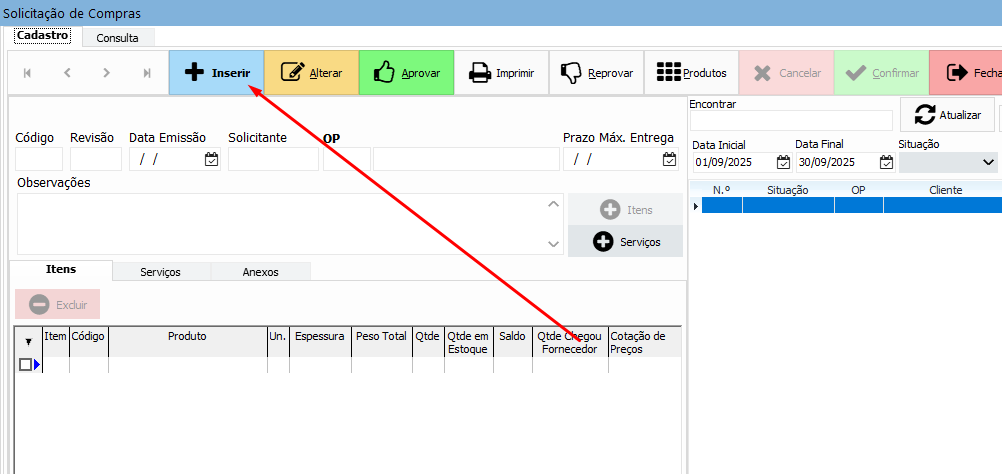Click the Alterar edit button
This screenshot has width=1002, height=474.
311,73
